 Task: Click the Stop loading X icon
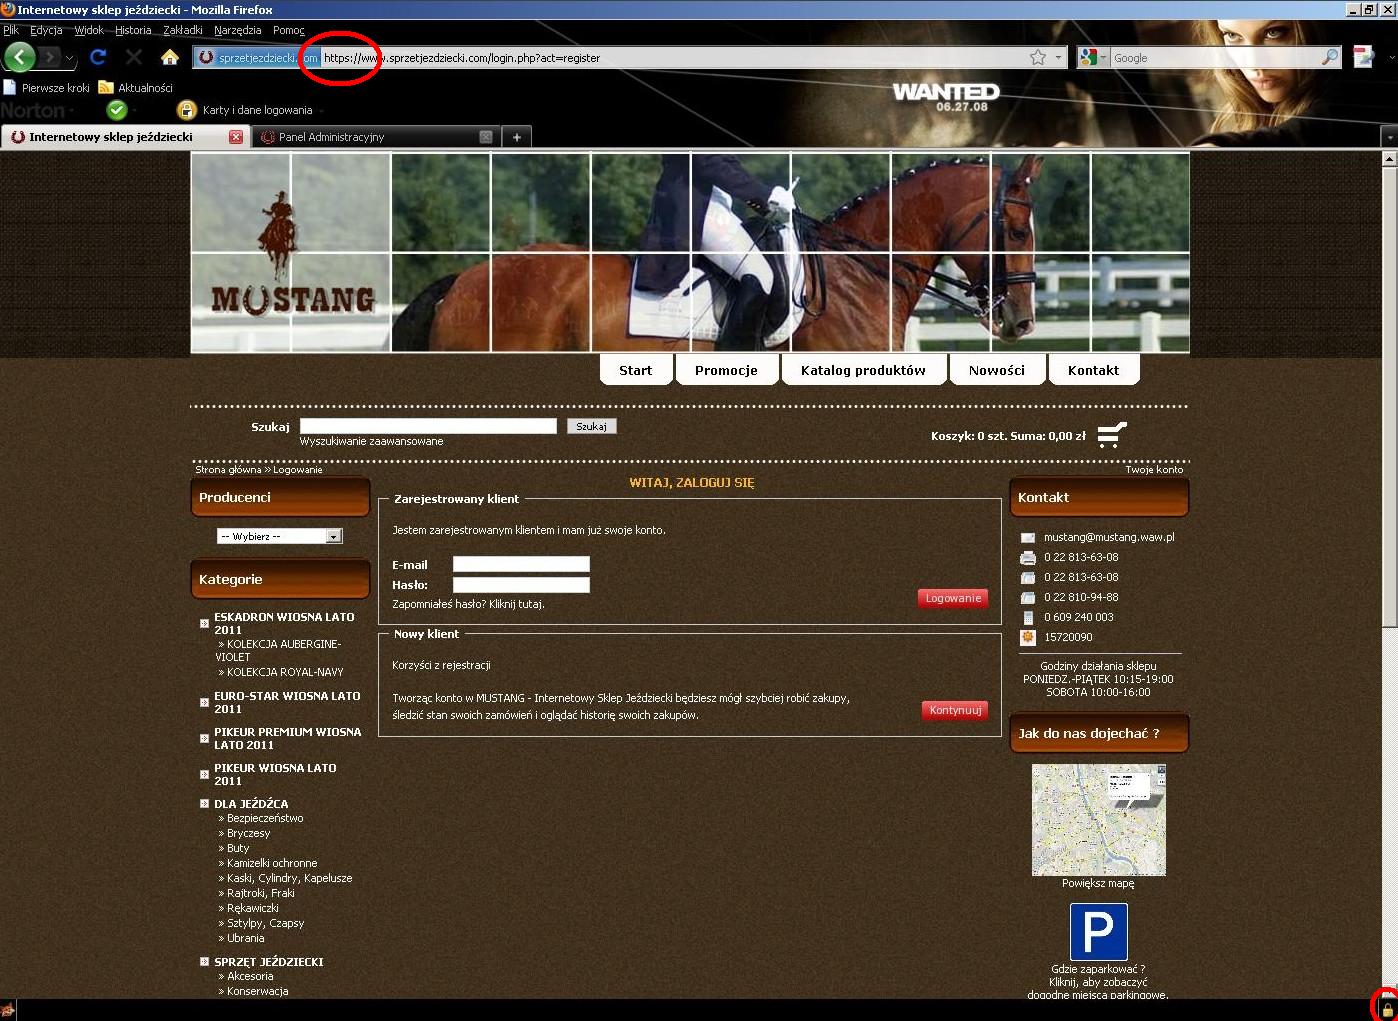(x=134, y=57)
